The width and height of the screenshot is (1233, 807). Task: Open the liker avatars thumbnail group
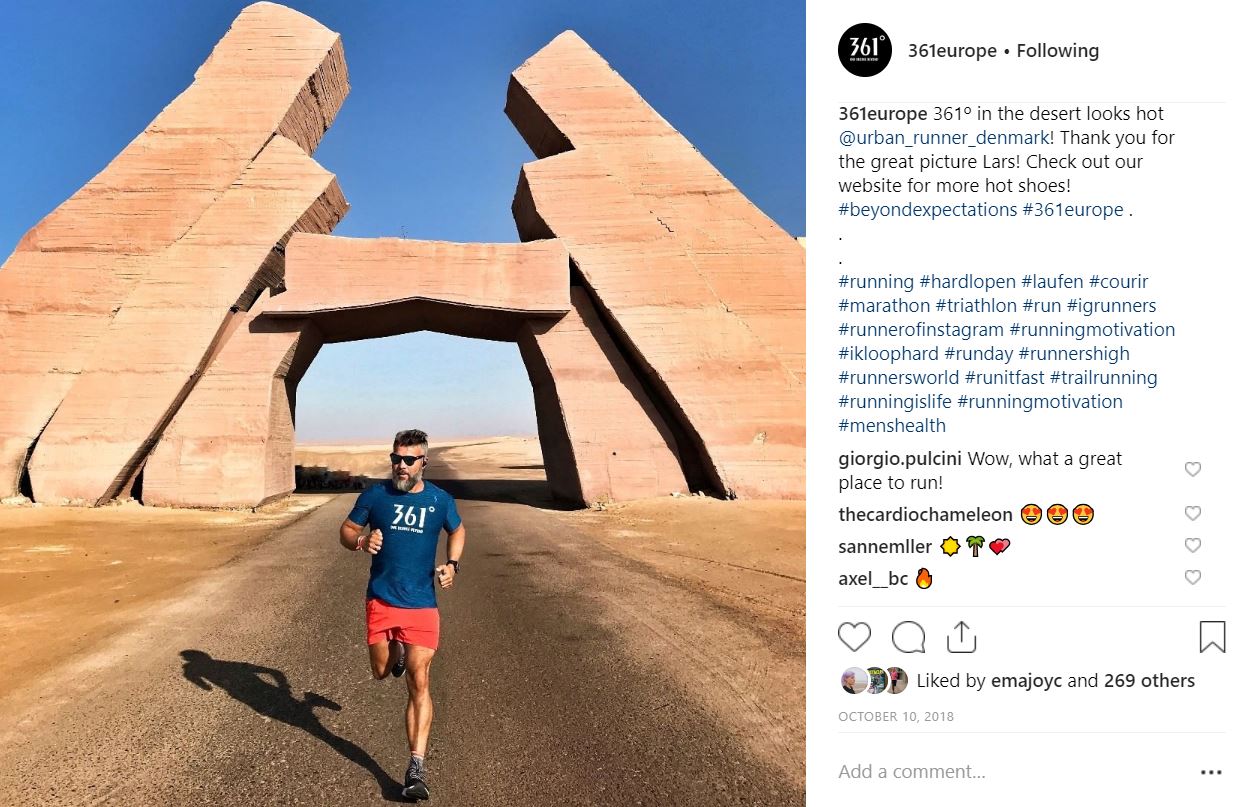click(x=874, y=681)
